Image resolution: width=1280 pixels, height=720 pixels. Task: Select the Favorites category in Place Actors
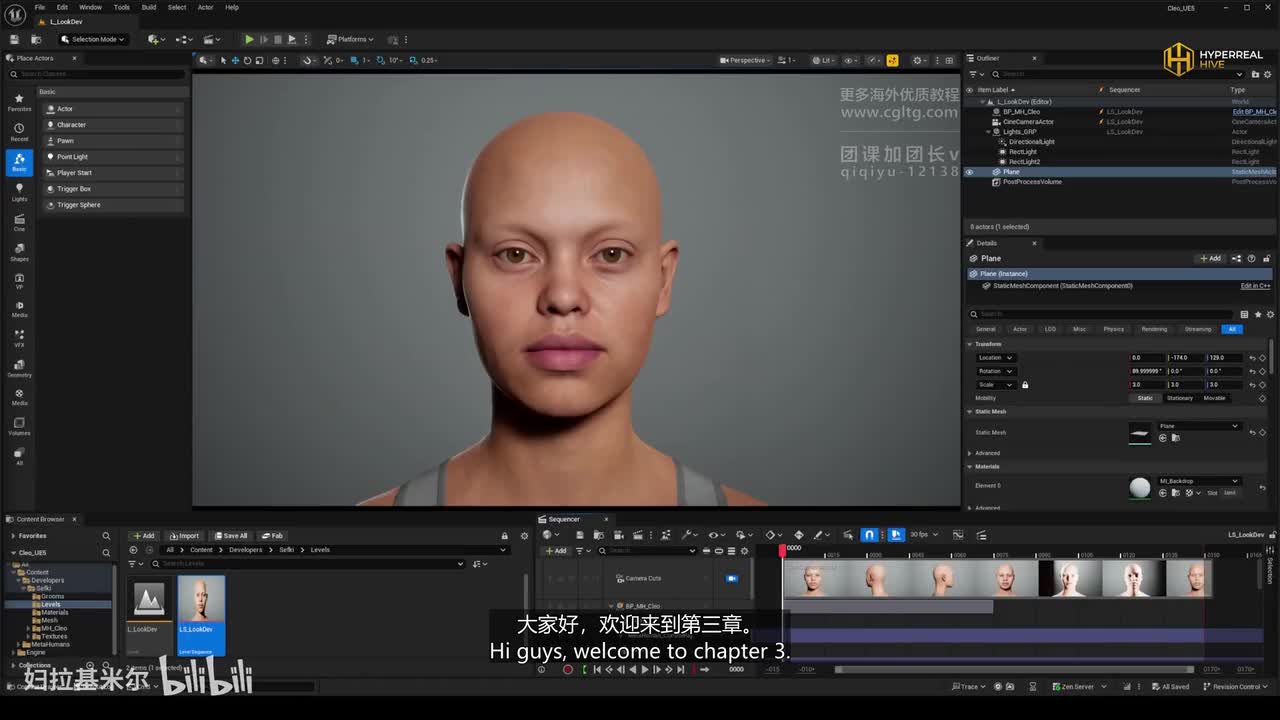[19, 103]
